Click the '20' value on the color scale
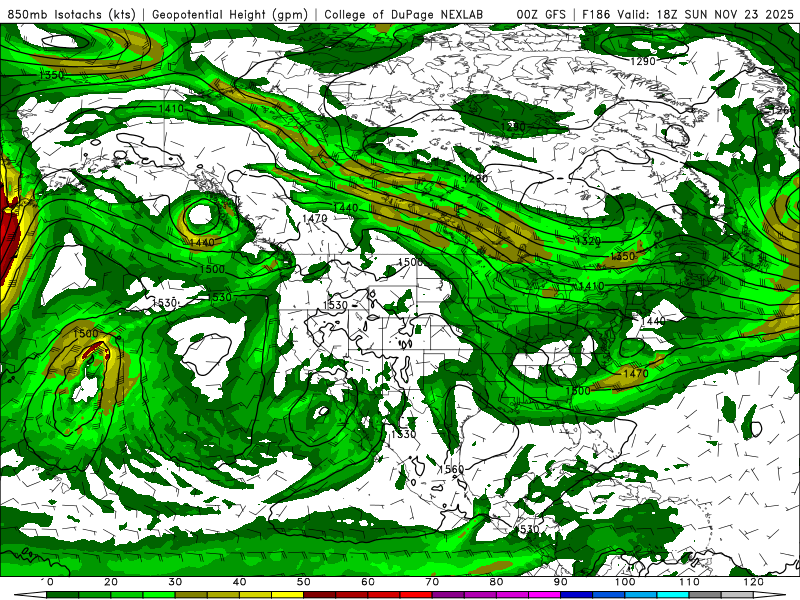 tap(111, 582)
